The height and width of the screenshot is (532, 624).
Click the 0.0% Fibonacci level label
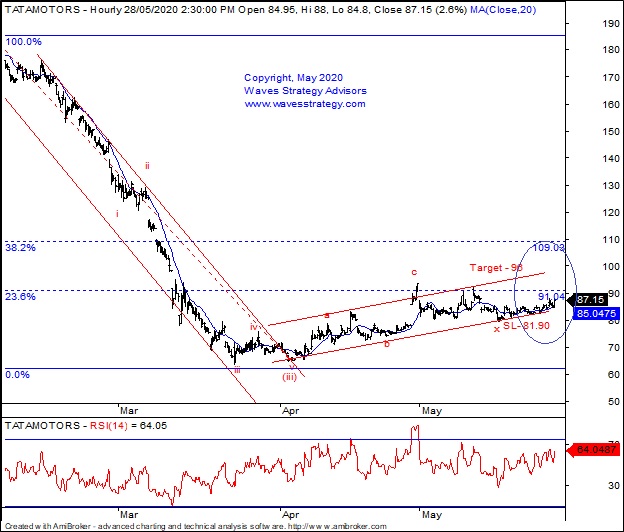pos(18,374)
